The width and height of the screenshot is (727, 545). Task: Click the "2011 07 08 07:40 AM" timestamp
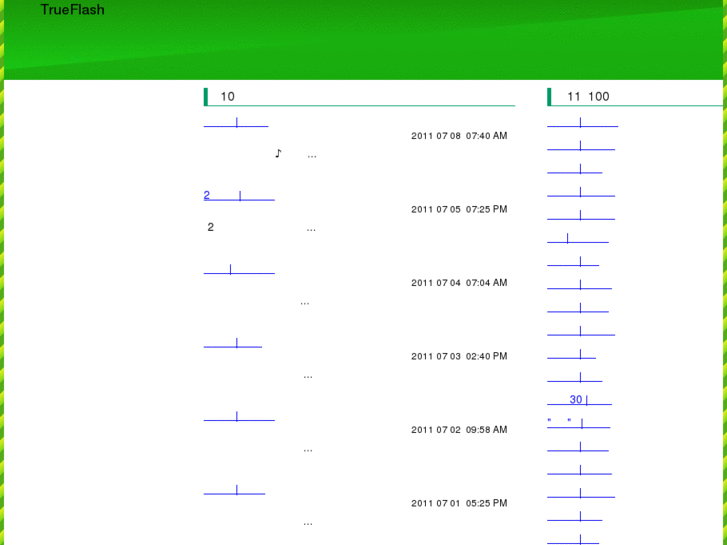click(x=459, y=136)
